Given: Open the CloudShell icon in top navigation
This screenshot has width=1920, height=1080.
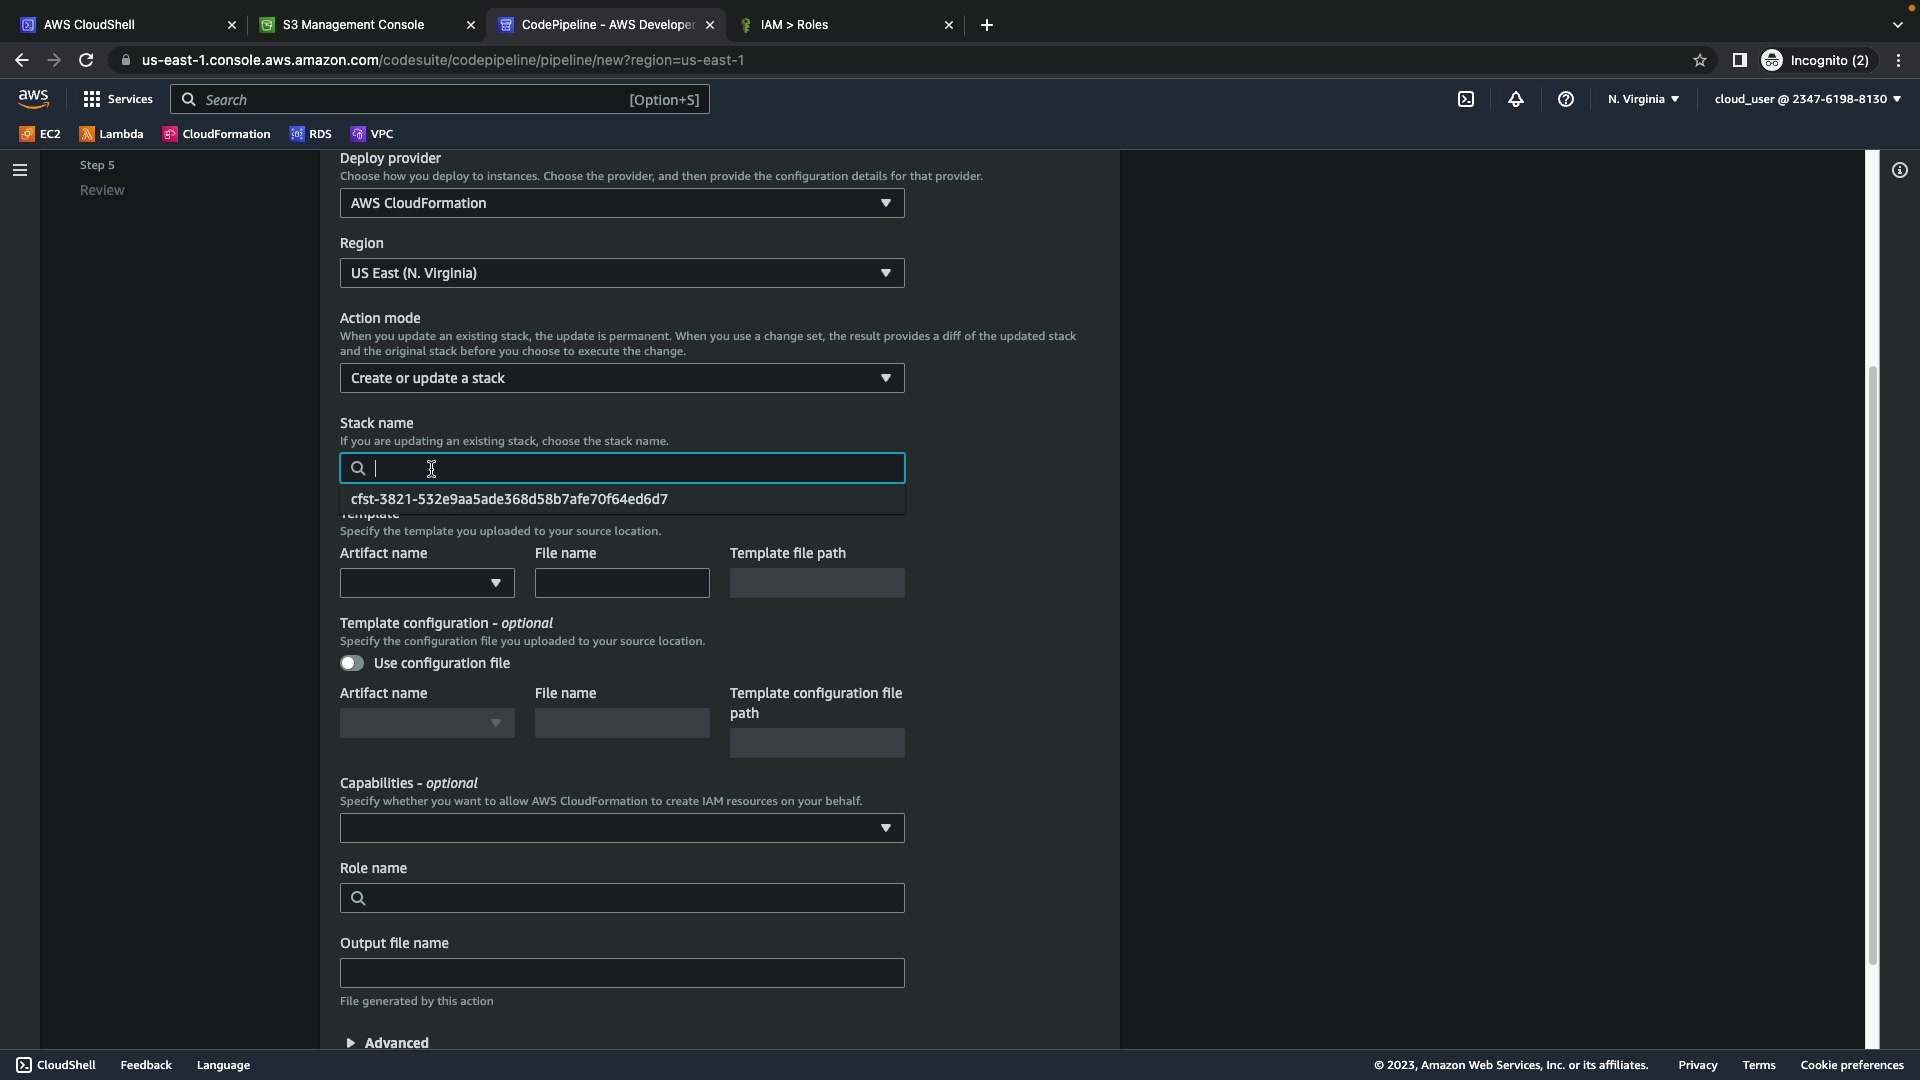Looking at the screenshot, I should (1466, 99).
